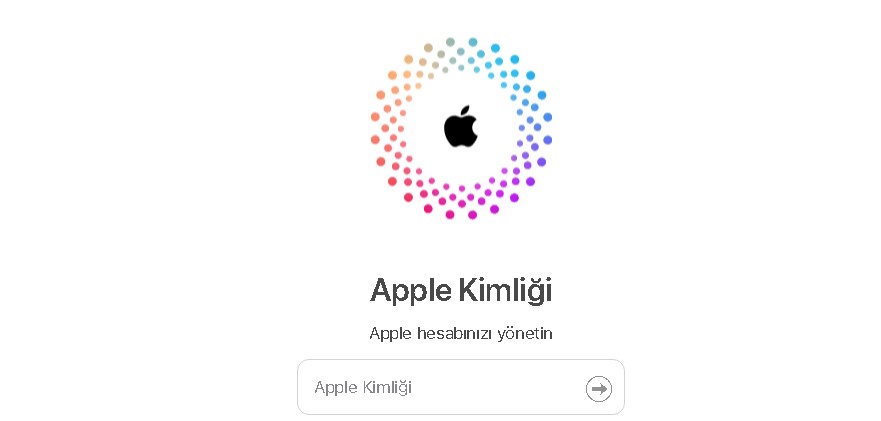
Task: Click the continue arrow in Apple Kimliği field
Action: 598,388
